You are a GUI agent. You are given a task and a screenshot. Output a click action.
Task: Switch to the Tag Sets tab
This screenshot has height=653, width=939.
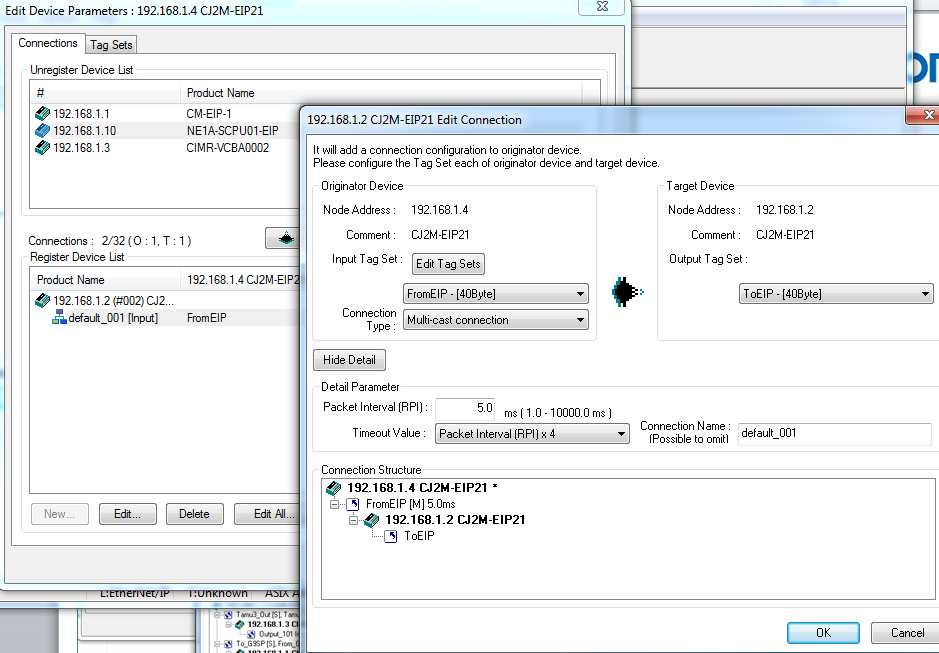point(111,45)
